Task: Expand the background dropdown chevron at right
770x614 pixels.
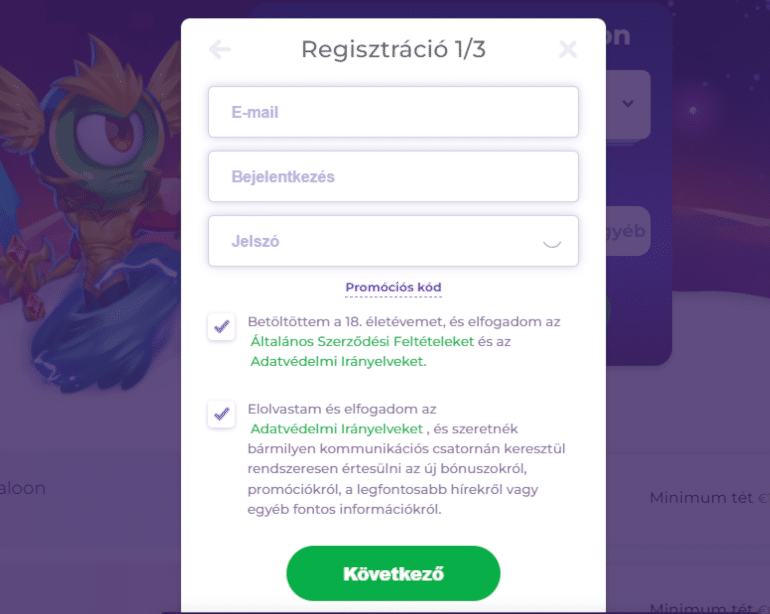Action: (628, 104)
